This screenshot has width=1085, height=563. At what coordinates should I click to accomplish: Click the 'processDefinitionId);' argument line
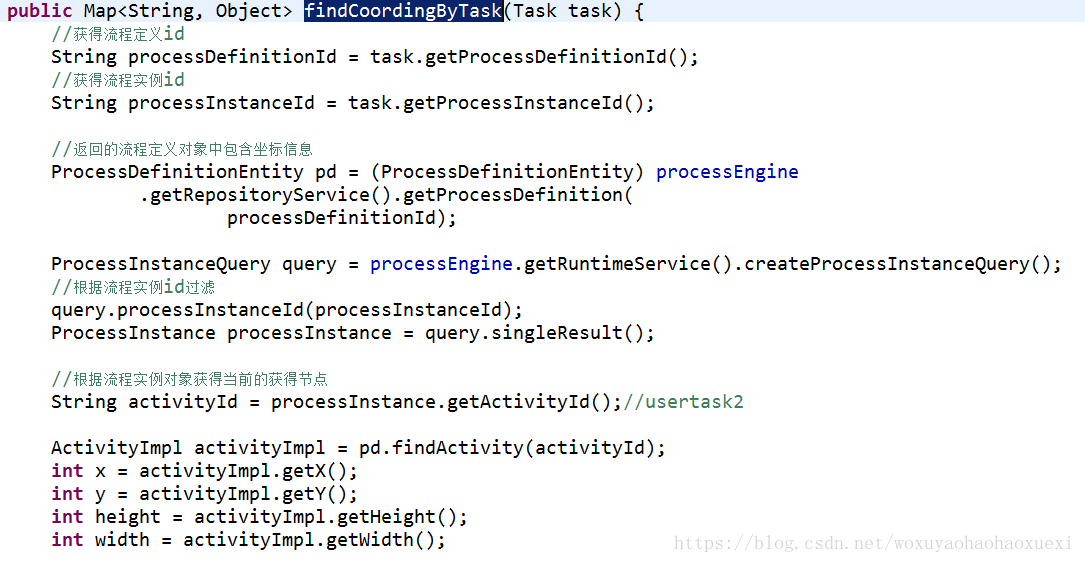pos(342,218)
